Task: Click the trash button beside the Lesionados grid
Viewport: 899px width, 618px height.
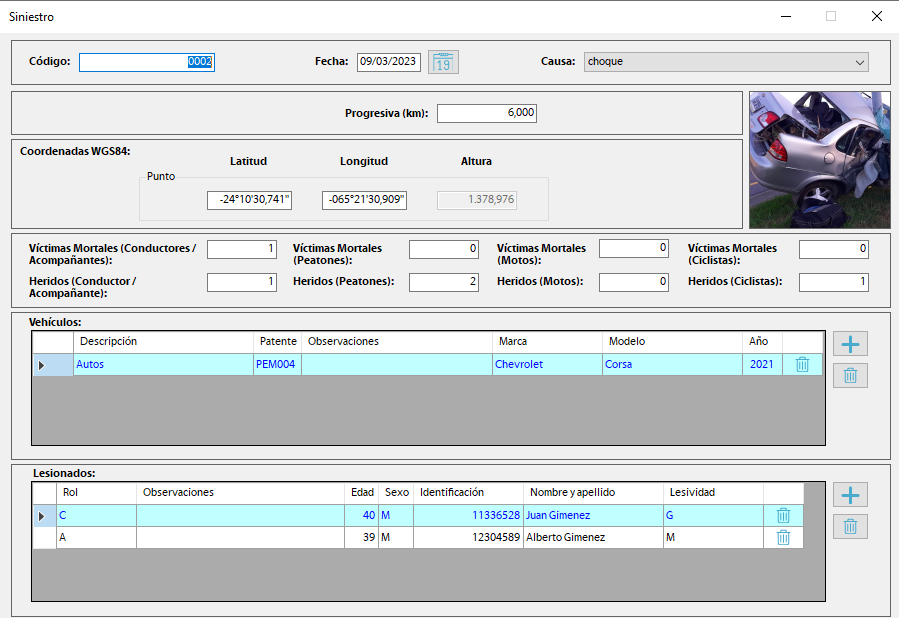Action: 850,527
